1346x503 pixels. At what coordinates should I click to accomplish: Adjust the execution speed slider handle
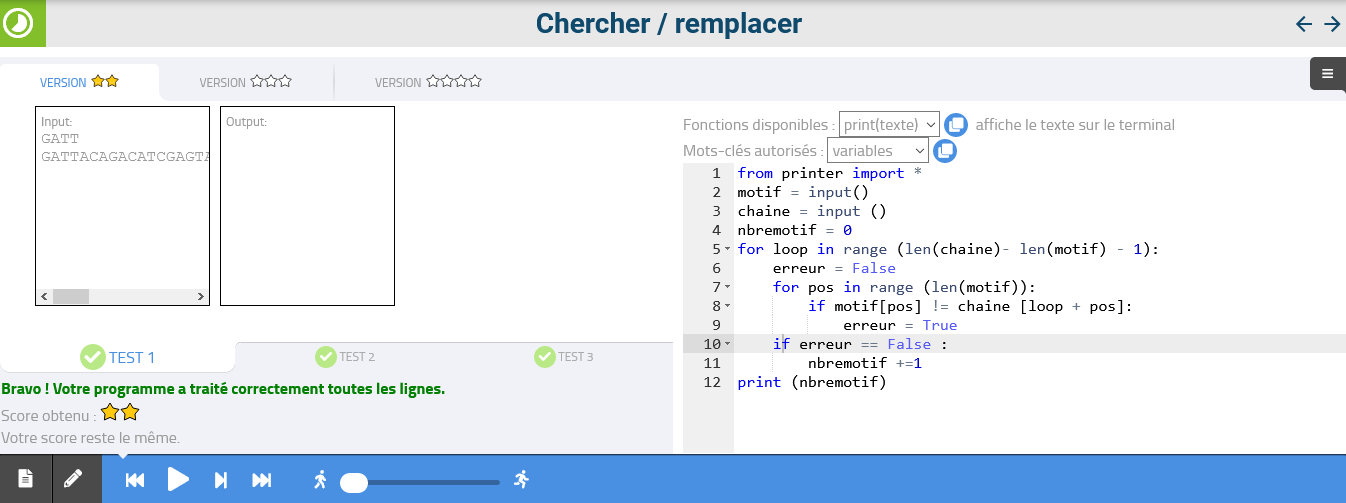[354, 483]
